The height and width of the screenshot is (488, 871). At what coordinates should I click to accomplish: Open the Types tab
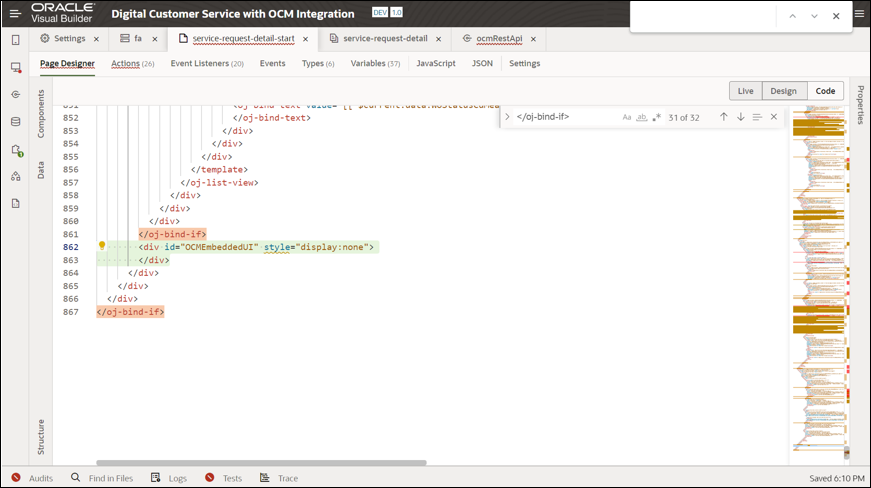coord(318,63)
